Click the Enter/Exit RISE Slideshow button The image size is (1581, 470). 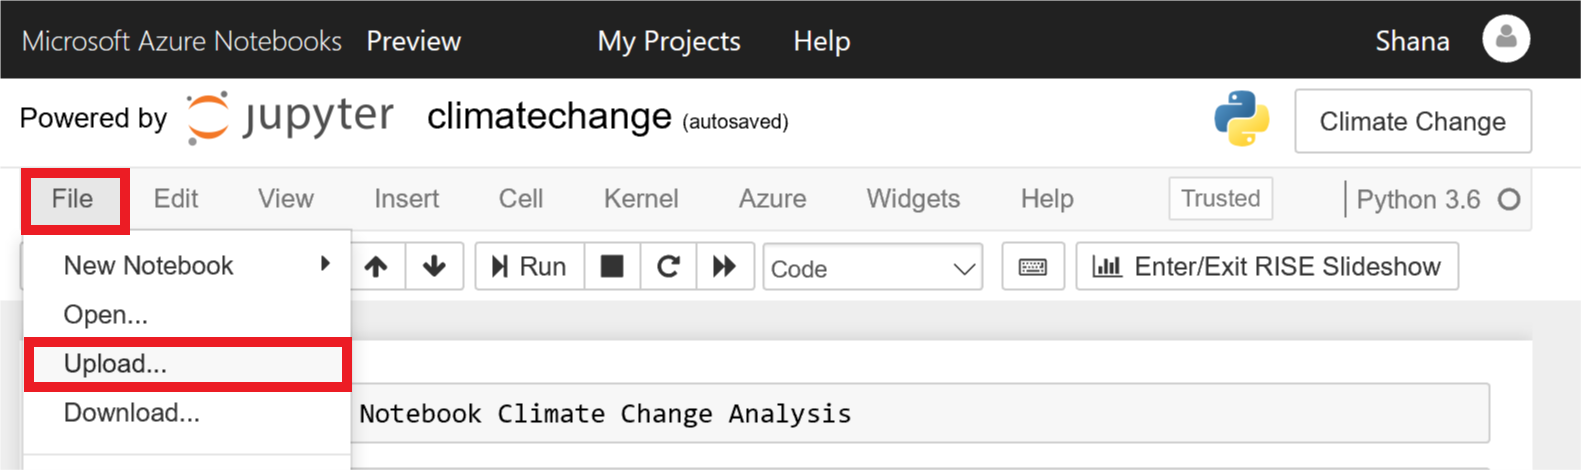pos(1267,267)
